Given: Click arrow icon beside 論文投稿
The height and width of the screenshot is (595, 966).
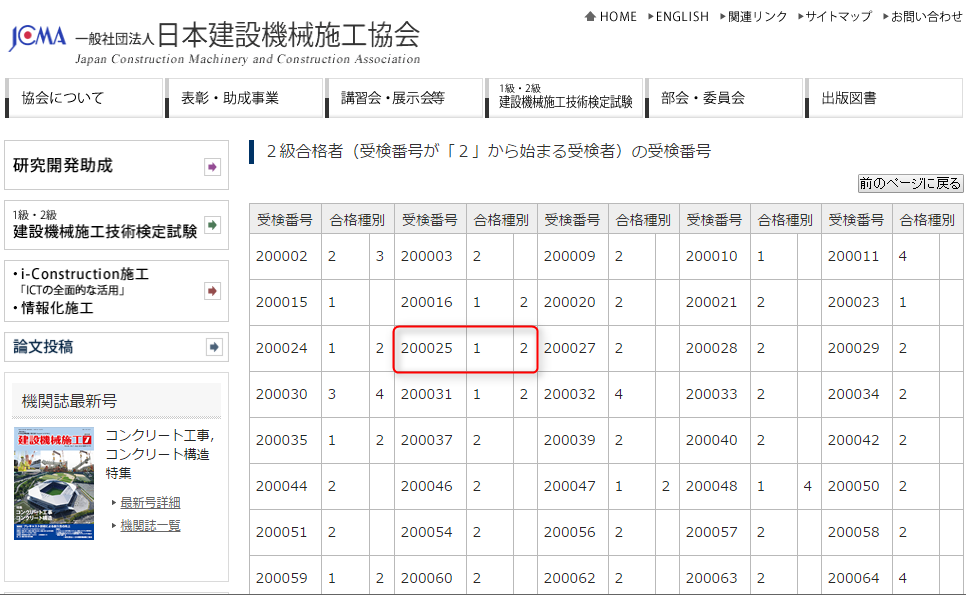Looking at the screenshot, I should (x=213, y=347).
